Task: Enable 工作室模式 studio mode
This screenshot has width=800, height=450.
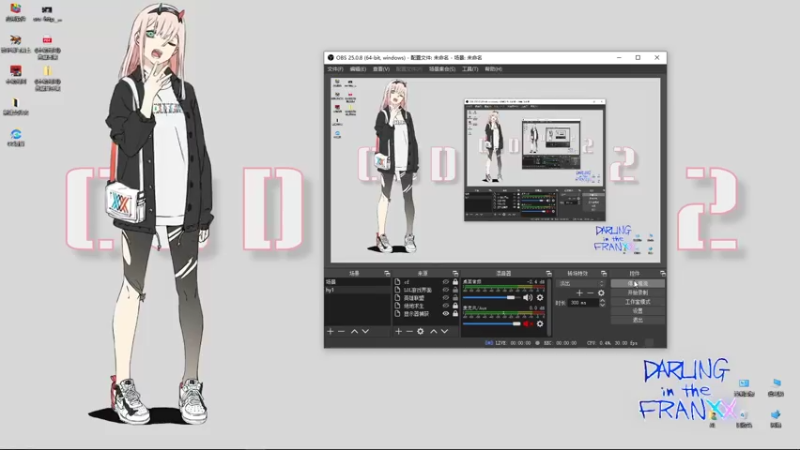Action: point(638,302)
